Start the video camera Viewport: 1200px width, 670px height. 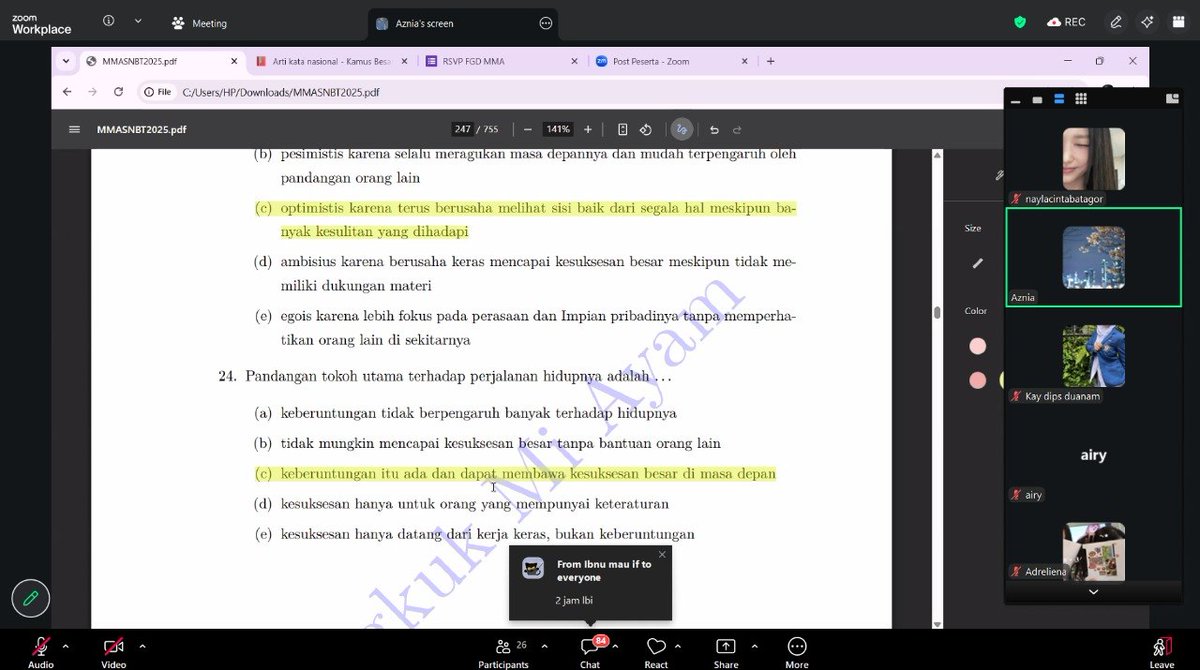click(112, 648)
